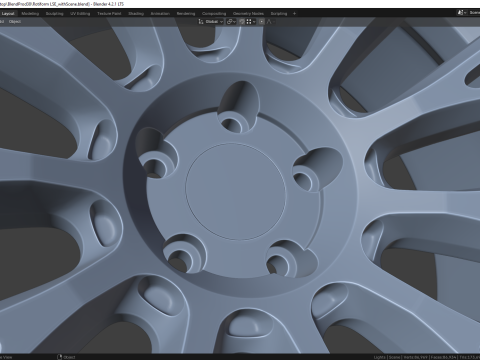Open the Shading workspace tab
Viewport: 480px width, 360px height.
136,14
